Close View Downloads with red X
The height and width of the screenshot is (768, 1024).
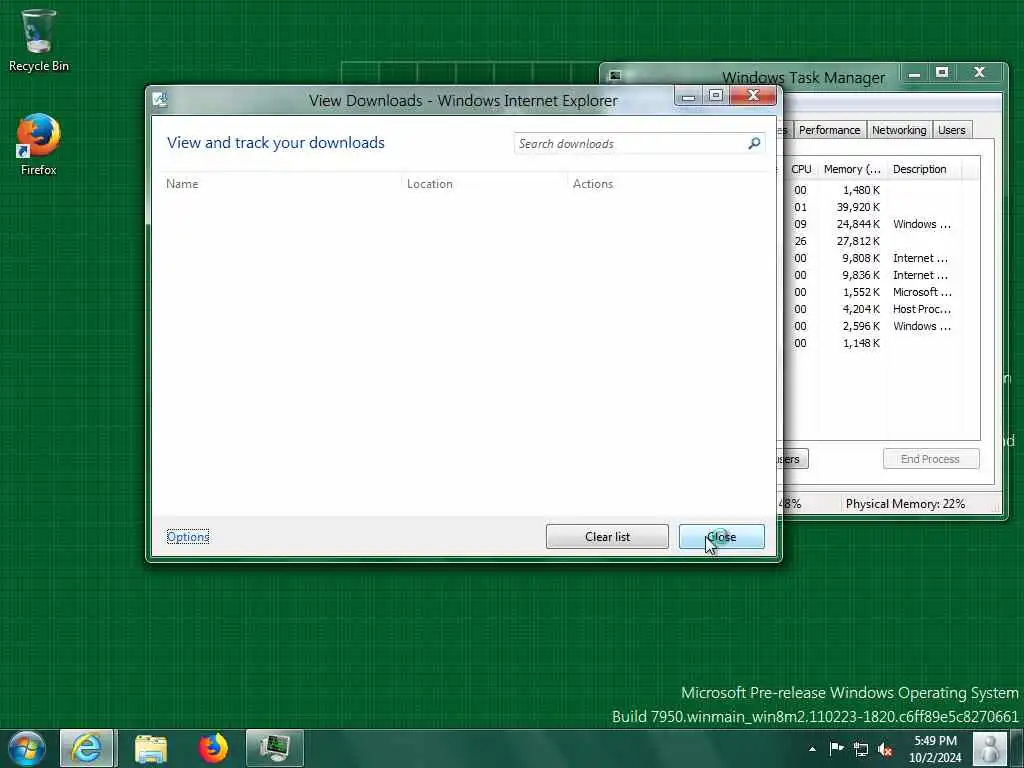click(753, 97)
